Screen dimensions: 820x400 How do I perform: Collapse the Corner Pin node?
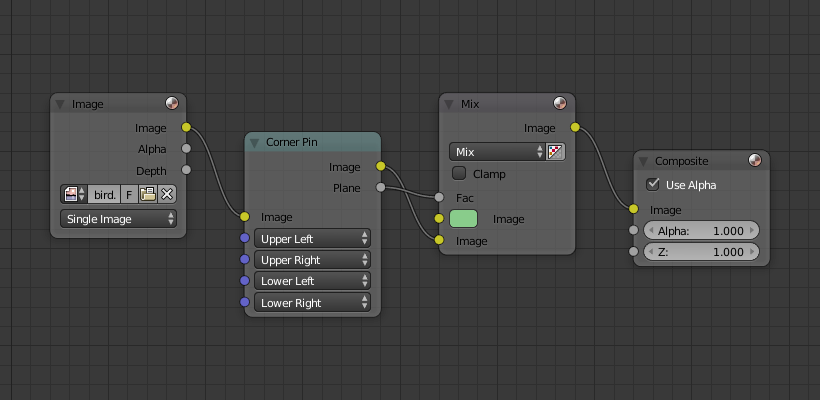pyautogui.click(x=255, y=143)
